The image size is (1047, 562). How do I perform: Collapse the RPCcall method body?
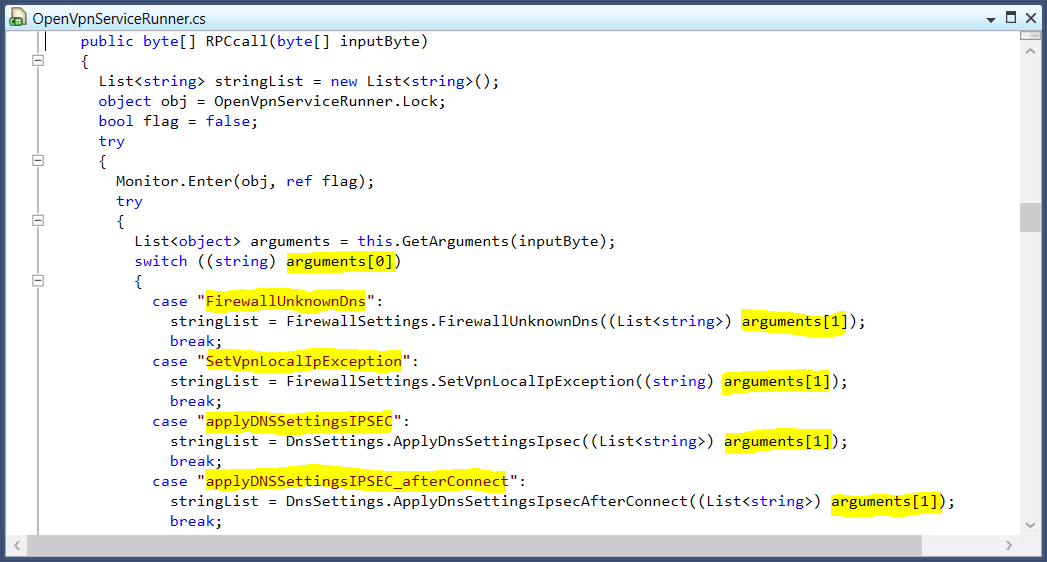pyautogui.click(x=38, y=60)
